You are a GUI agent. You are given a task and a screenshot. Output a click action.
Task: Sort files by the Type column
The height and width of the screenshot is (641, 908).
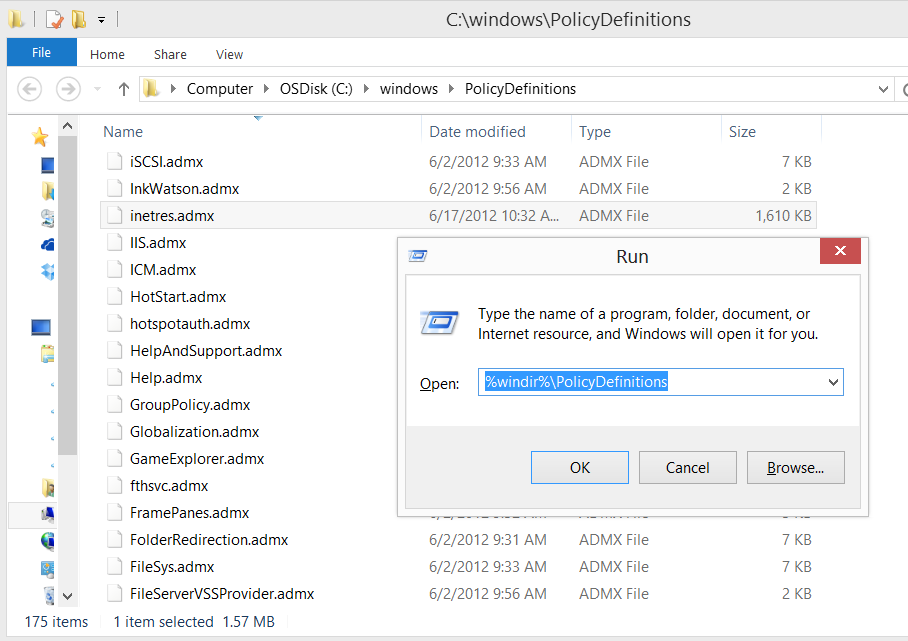point(595,132)
